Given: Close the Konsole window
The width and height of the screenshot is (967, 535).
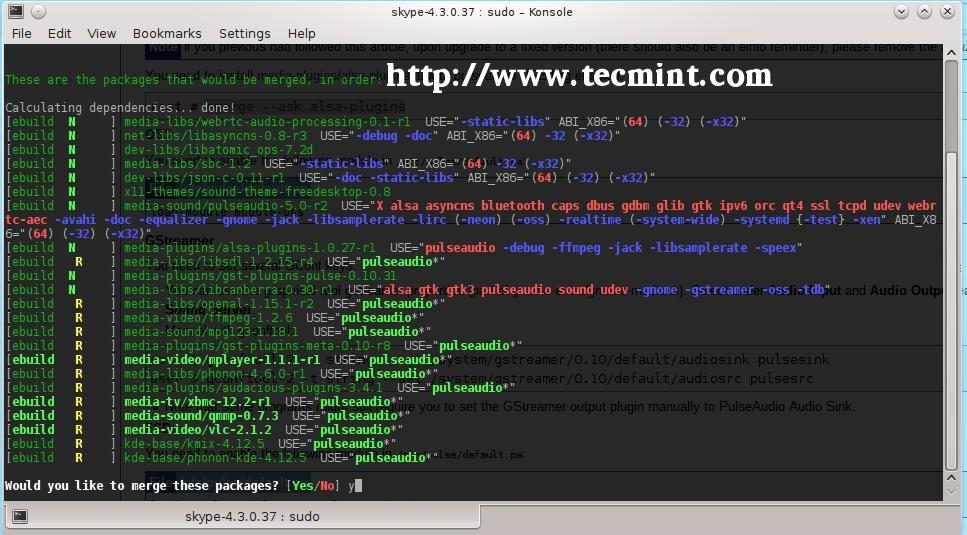Looking at the screenshot, I should [x=947, y=11].
